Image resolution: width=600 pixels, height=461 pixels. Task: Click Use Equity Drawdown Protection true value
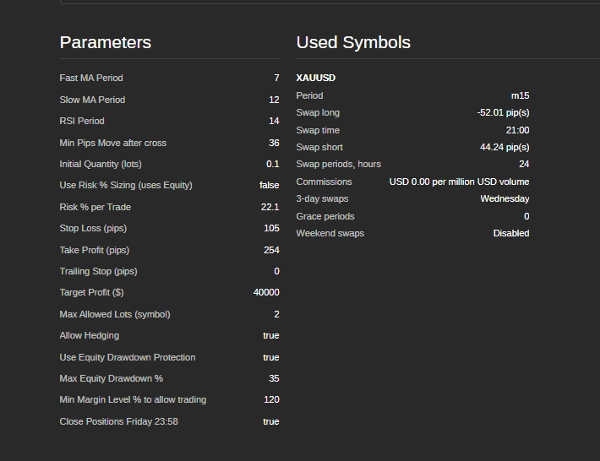pos(271,357)
